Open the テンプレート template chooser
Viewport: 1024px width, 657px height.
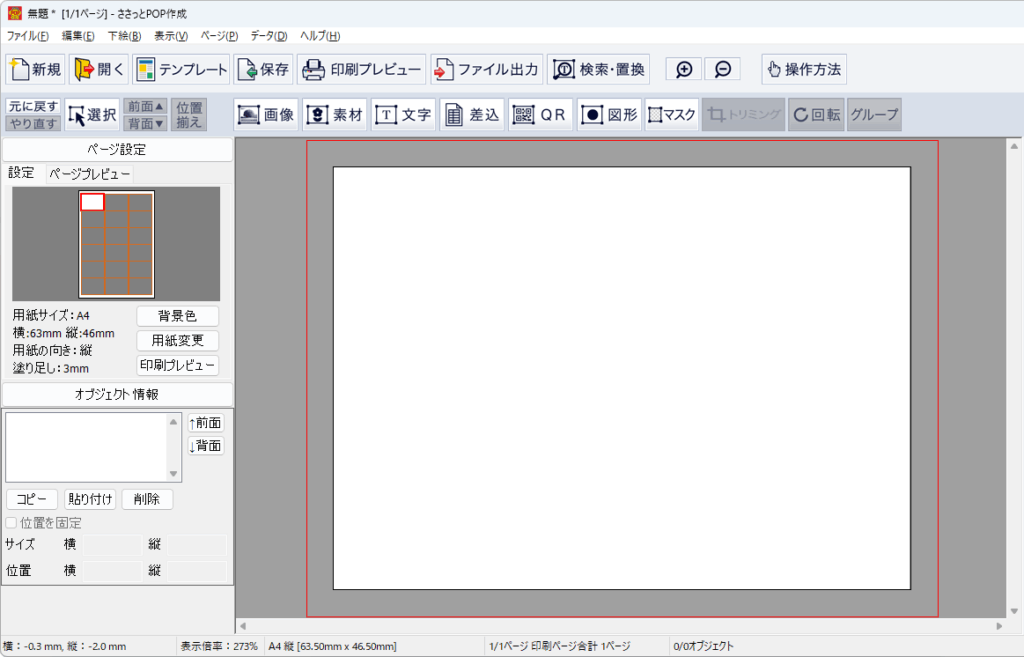(181, 69)
